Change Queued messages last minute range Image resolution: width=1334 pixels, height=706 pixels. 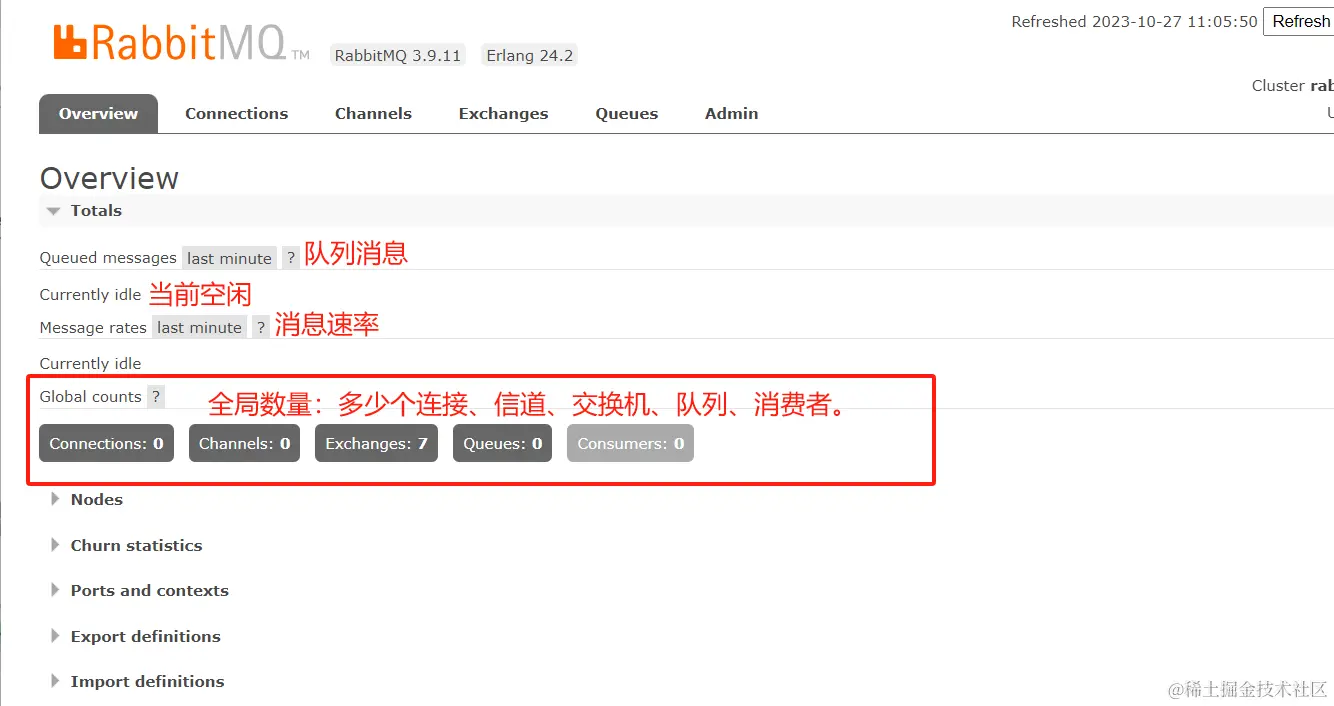click(x=229, y=258)
